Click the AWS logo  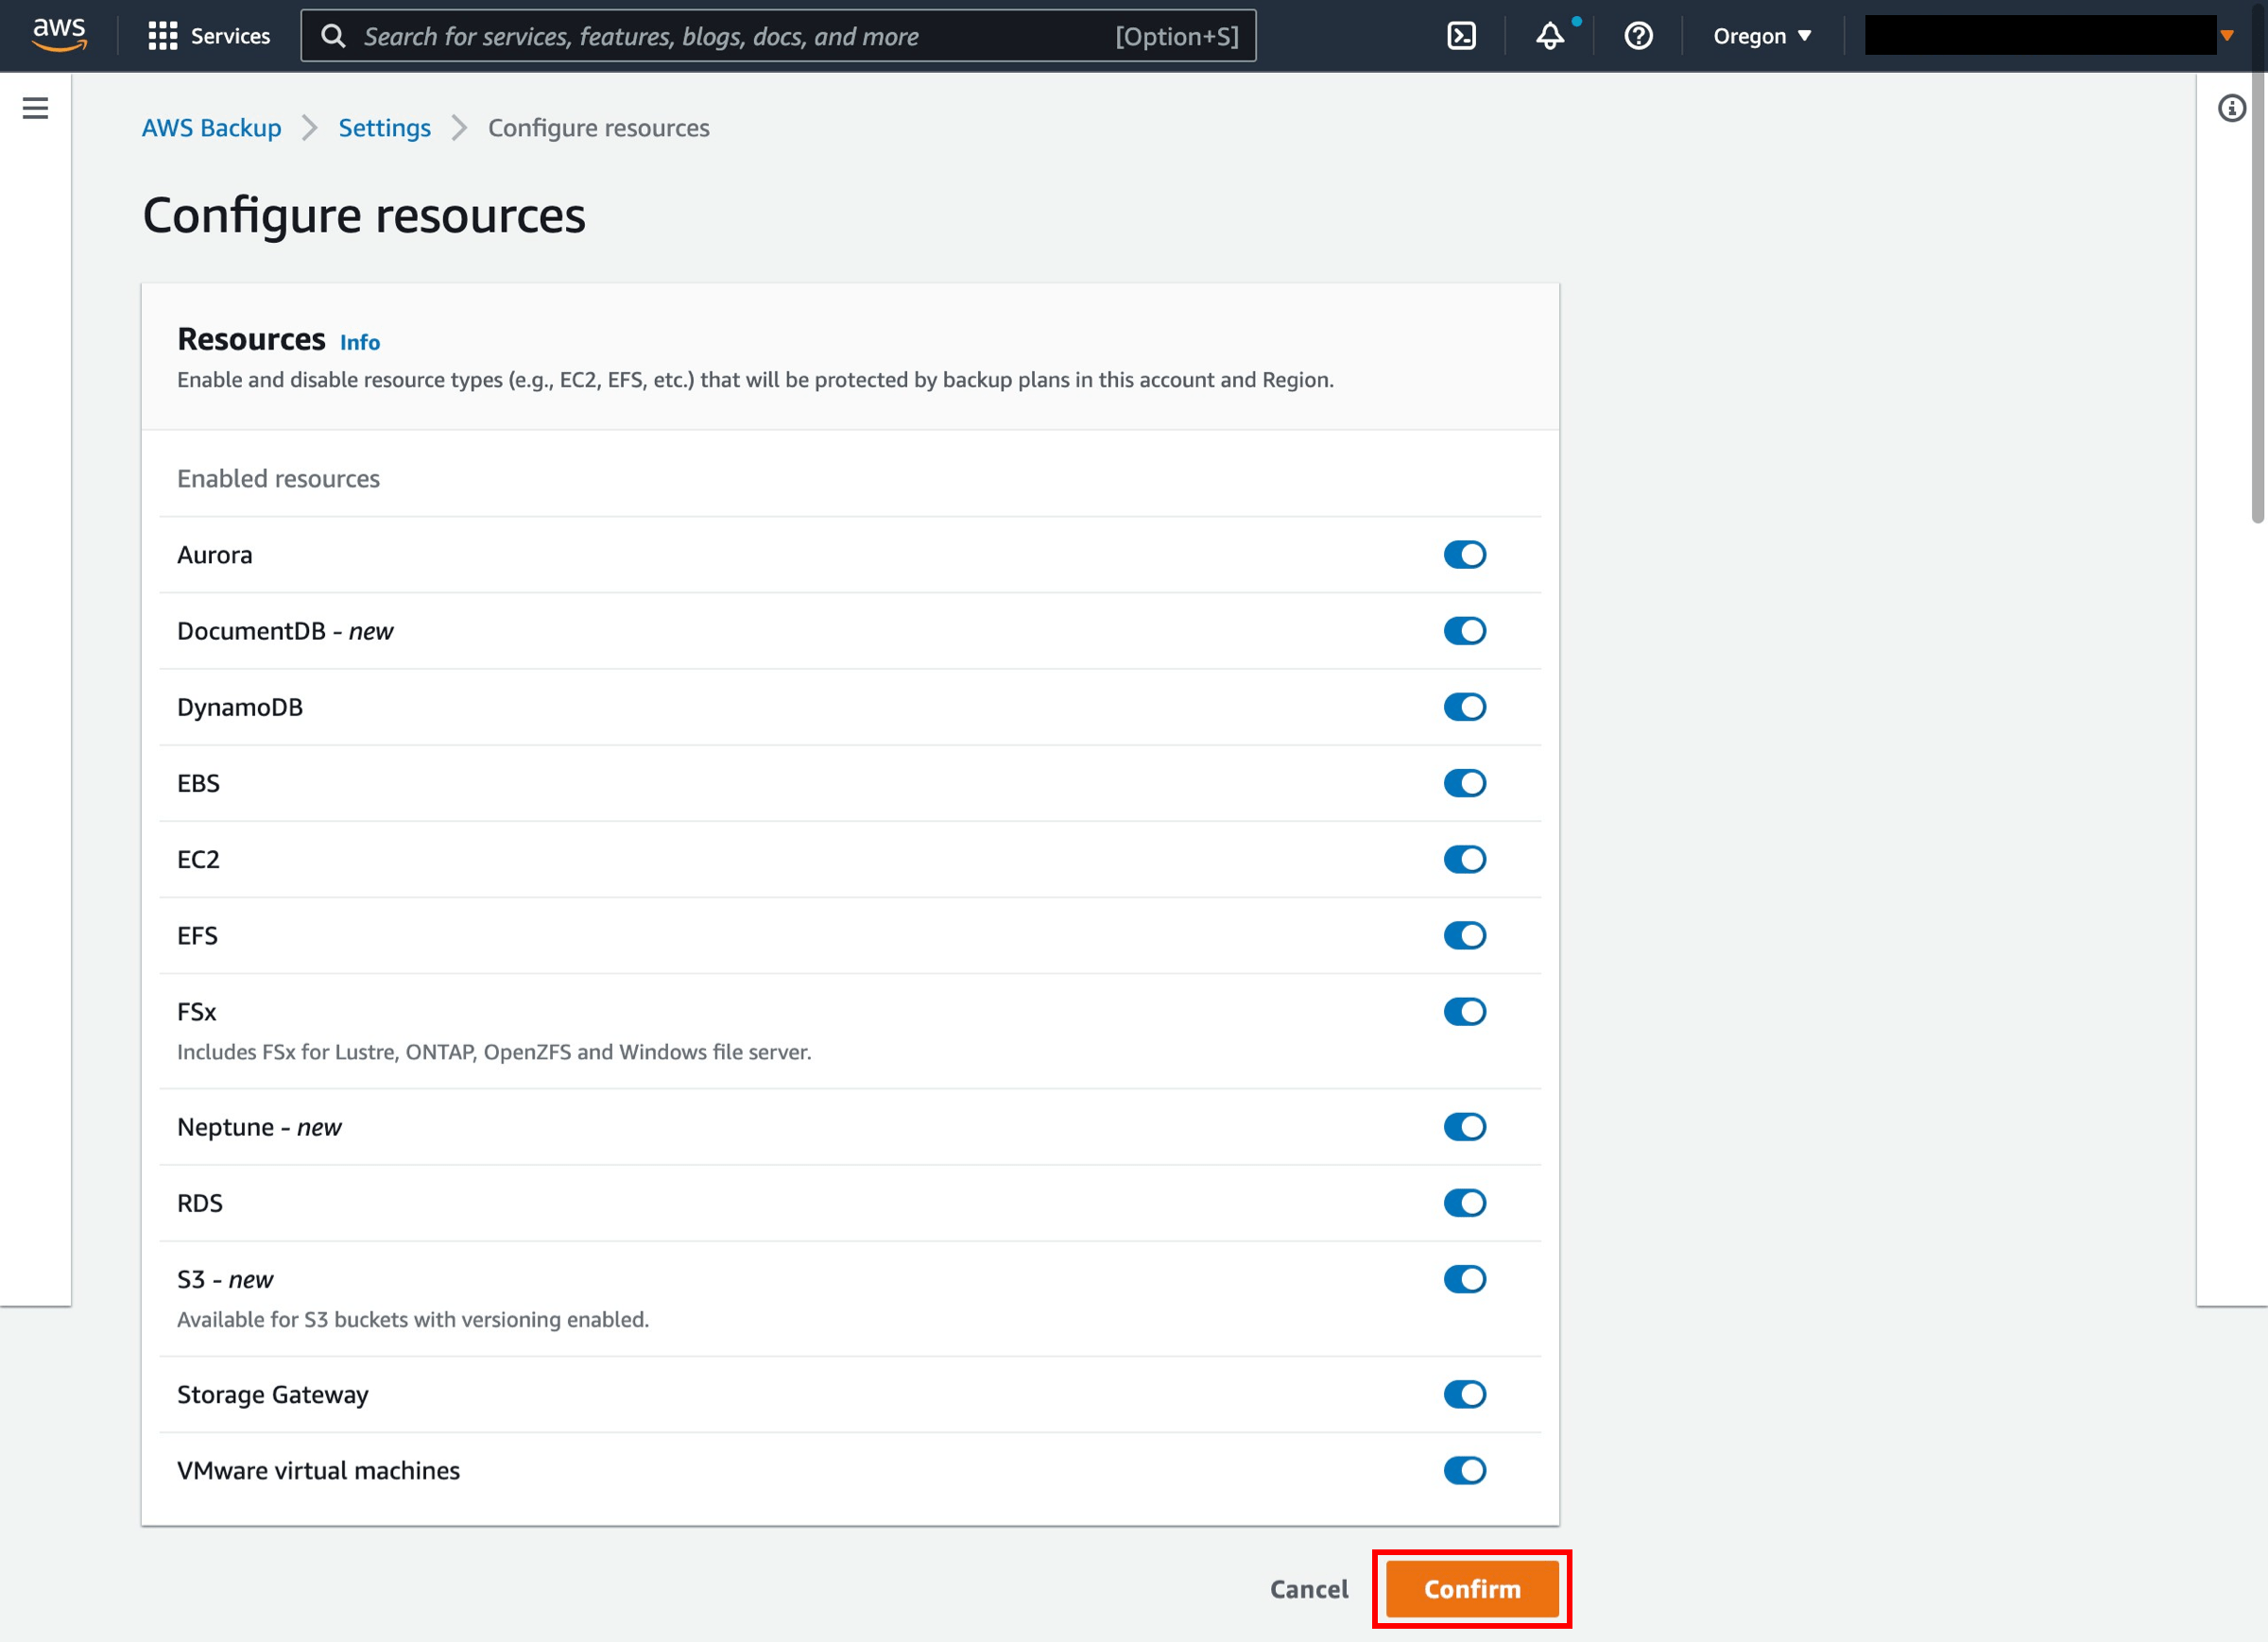pos(59,33)
